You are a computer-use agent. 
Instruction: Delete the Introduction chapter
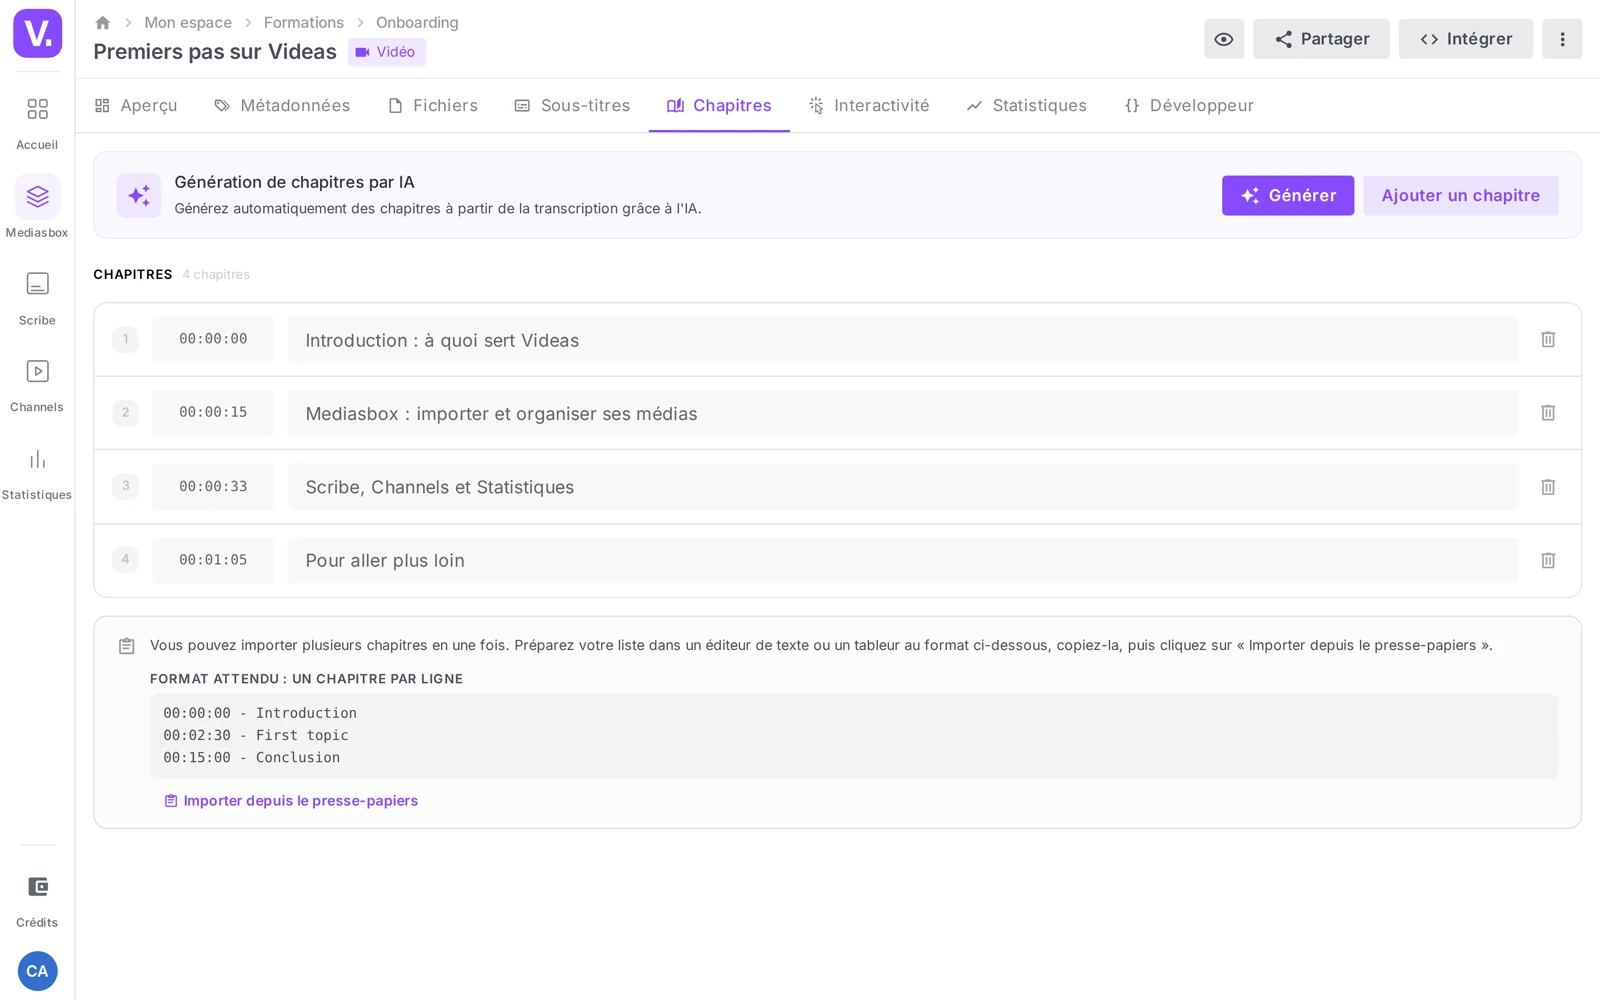tap(1548, 339)
